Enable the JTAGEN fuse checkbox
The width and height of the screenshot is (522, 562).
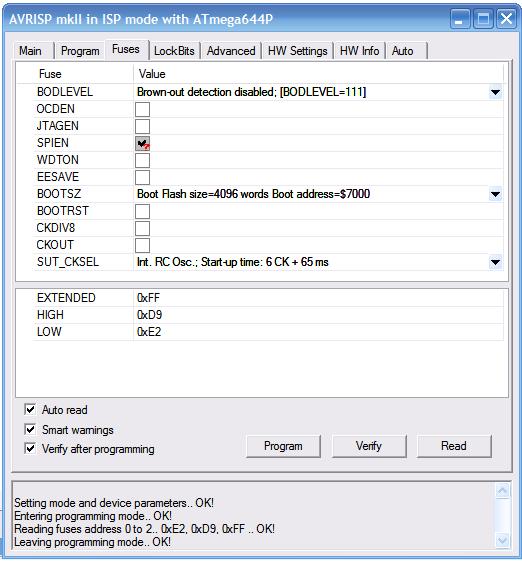click(142, 126)
